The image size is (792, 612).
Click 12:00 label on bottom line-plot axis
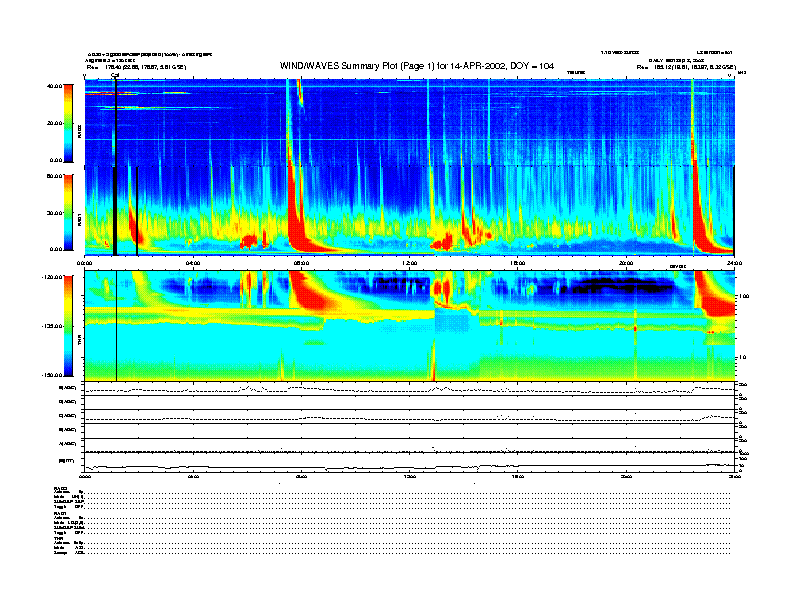[410, 477]
